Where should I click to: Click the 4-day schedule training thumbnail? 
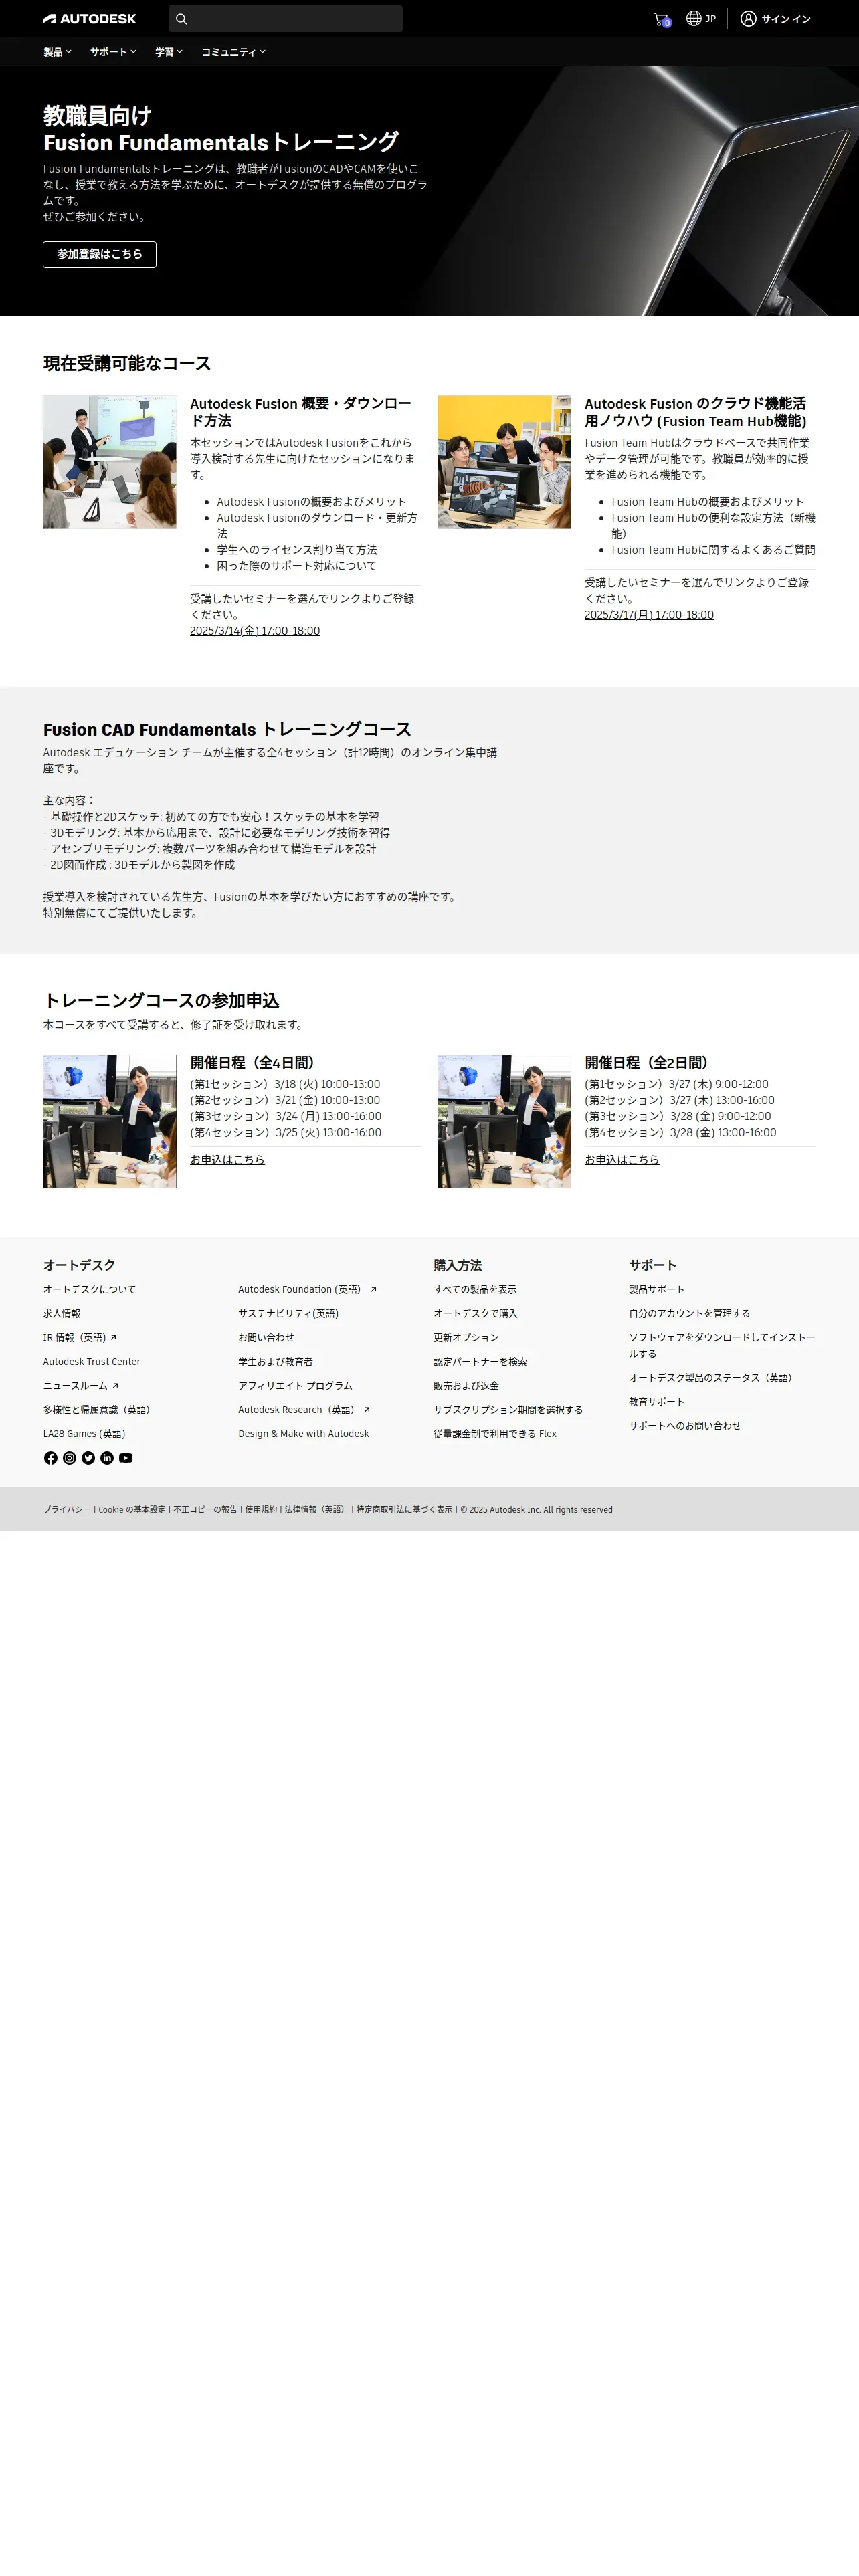click(x=110, y=1121)
